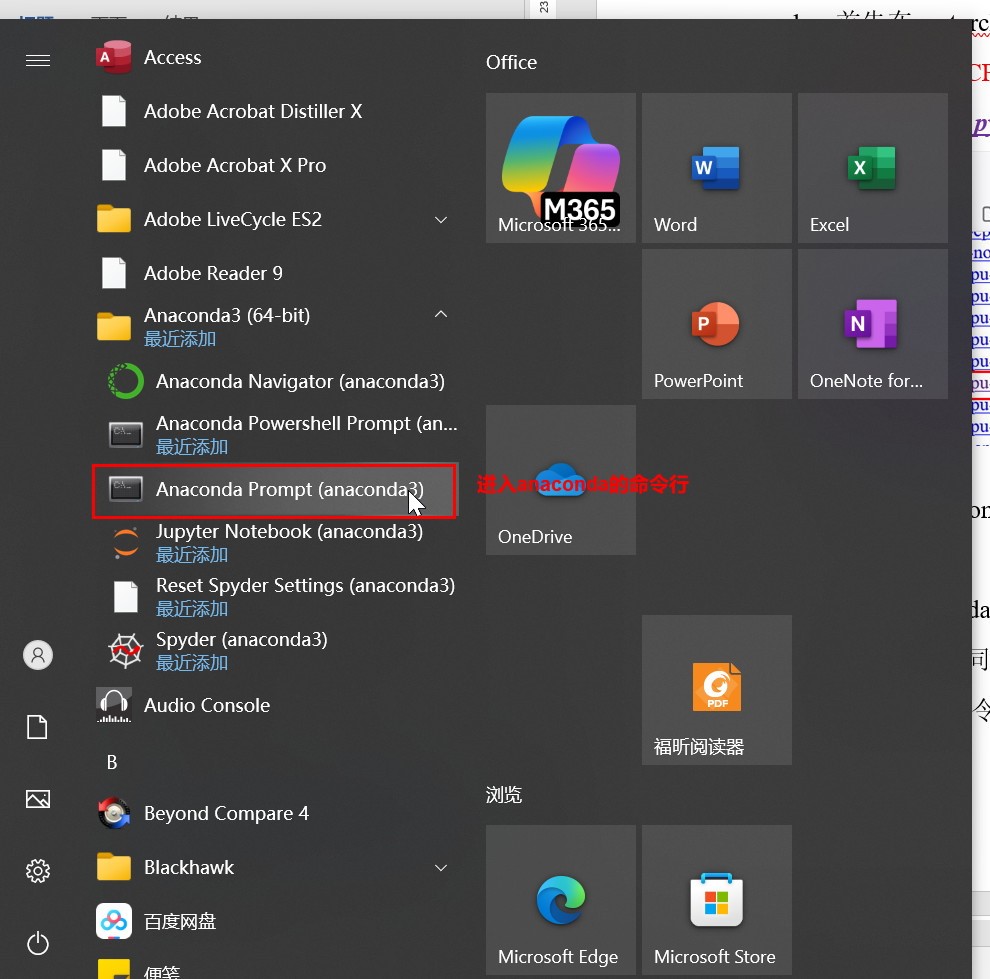The image size is (990, 979).
Task: Expand the Adobe LiveCycle ES2 folder
Action: (275, 220)
